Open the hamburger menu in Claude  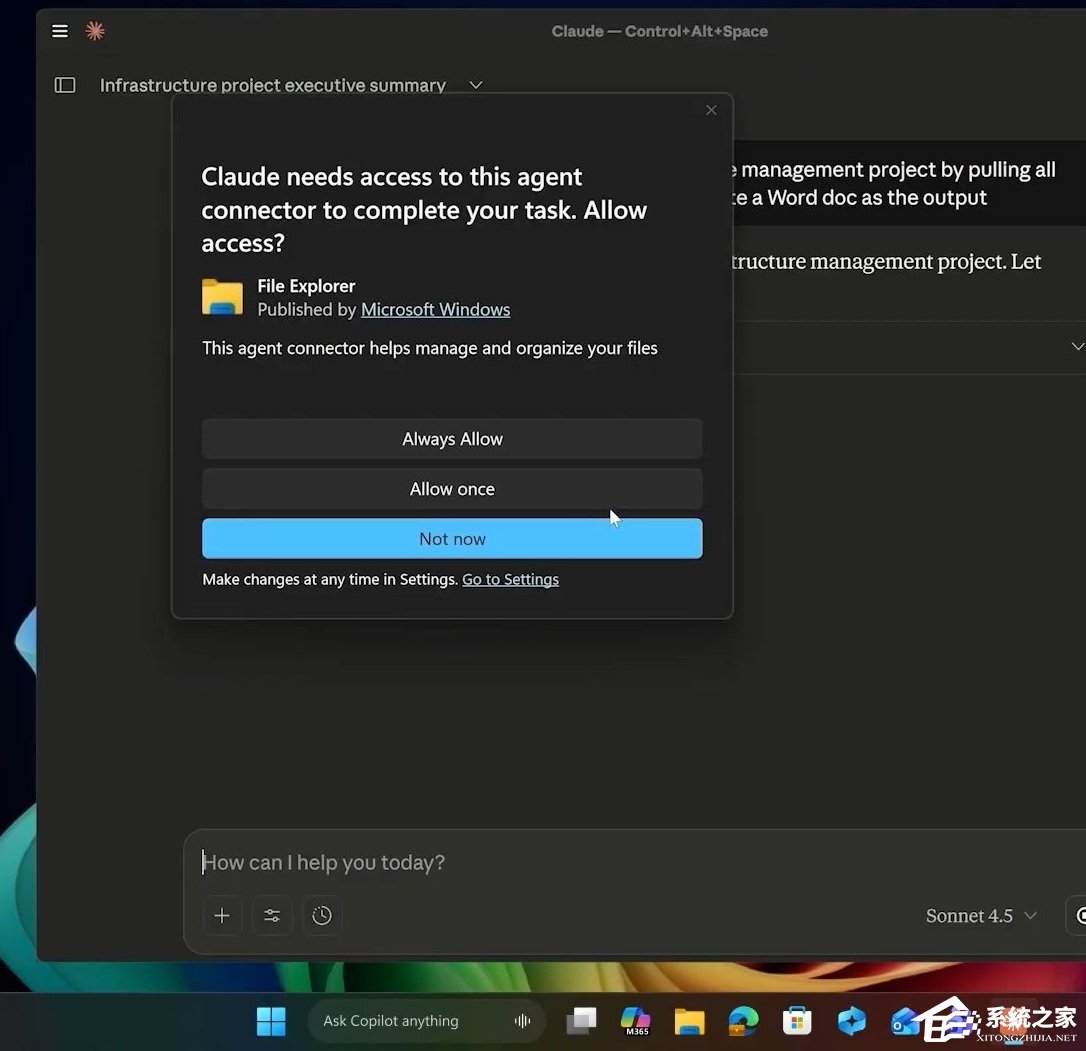(60, 31)
